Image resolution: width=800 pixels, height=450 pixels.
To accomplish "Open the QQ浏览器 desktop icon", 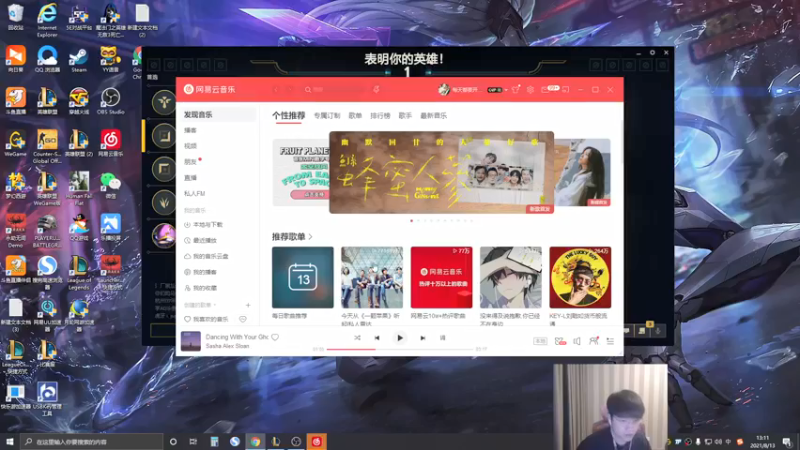I will click(x=47, y=59).
